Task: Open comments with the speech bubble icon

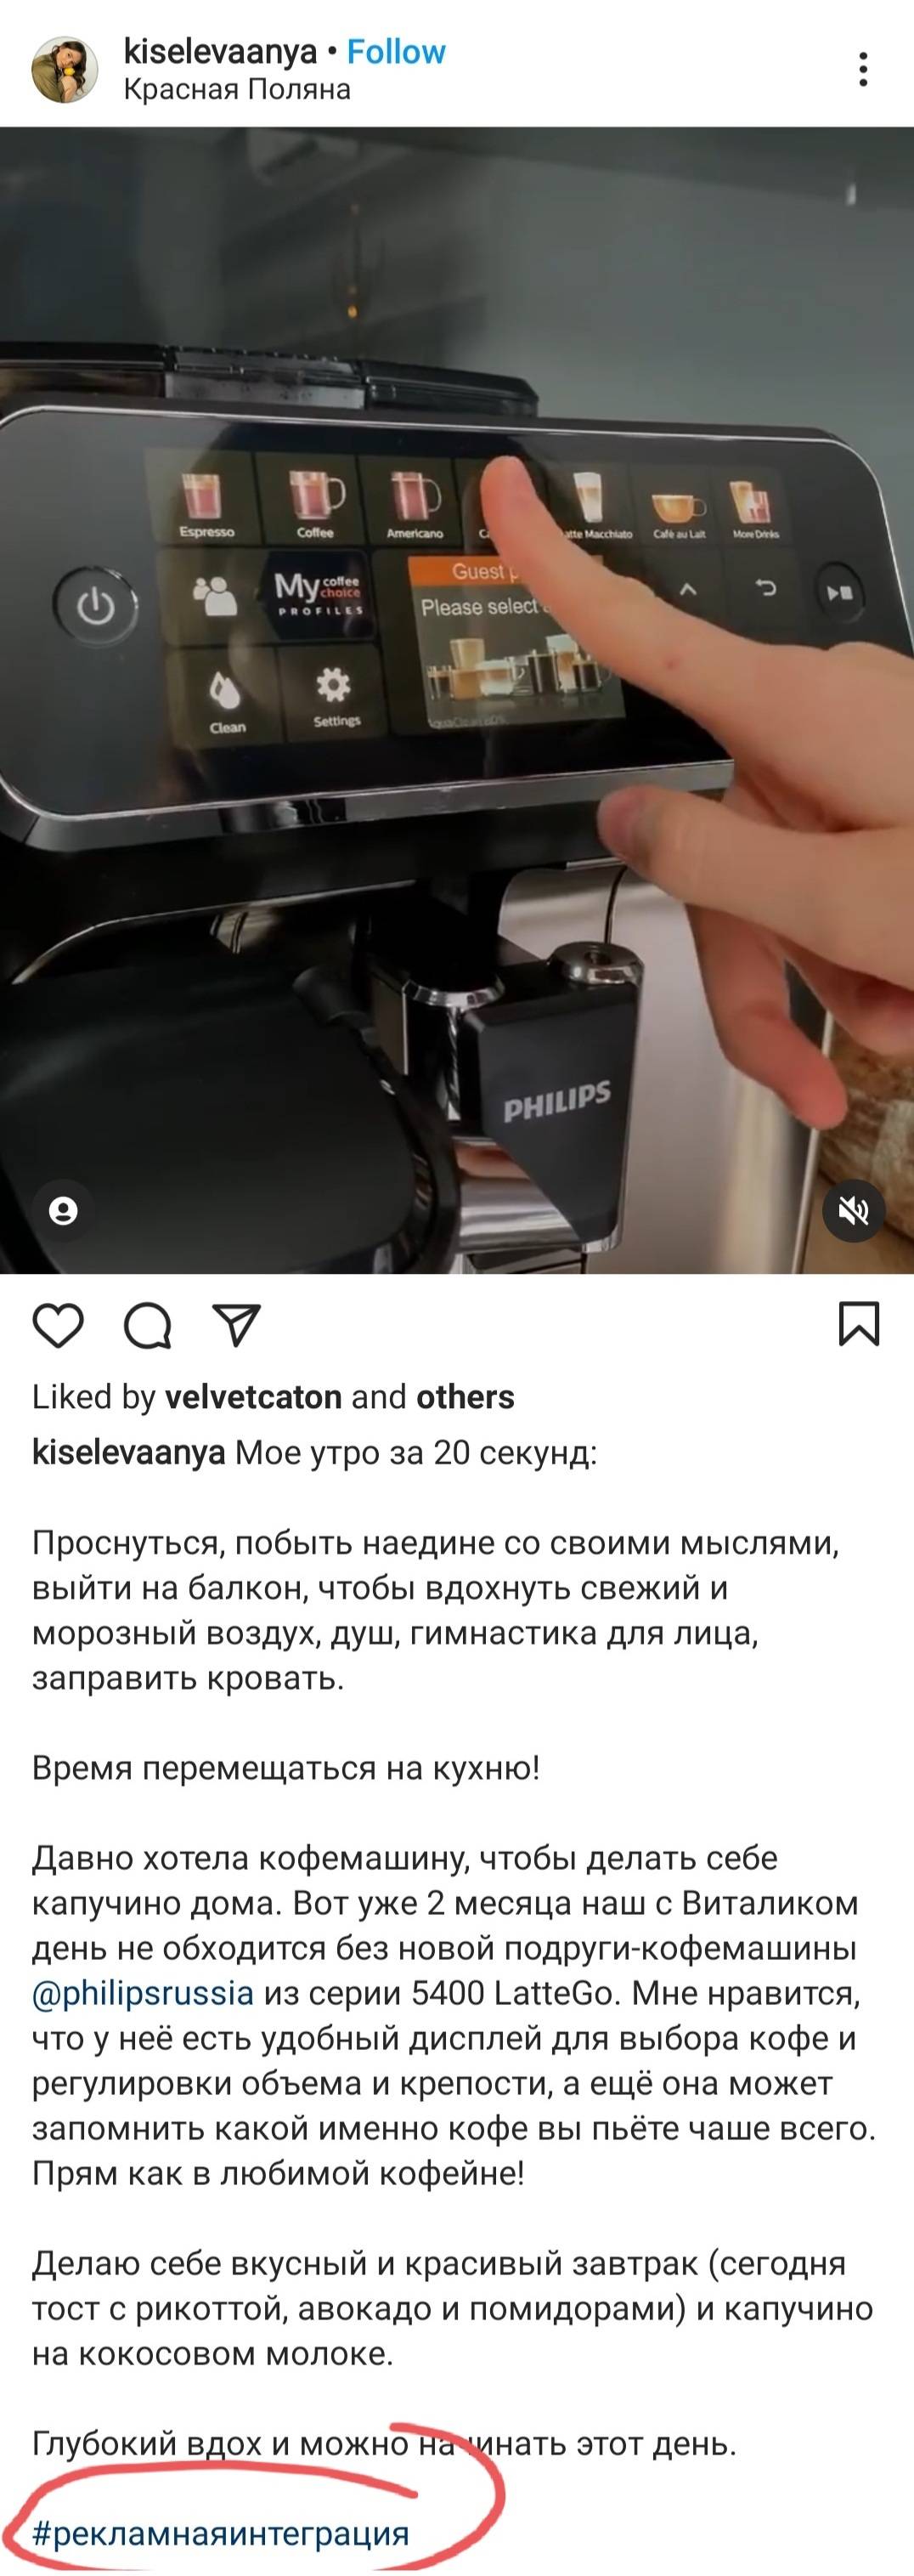Action: [x=148, y=1326]
